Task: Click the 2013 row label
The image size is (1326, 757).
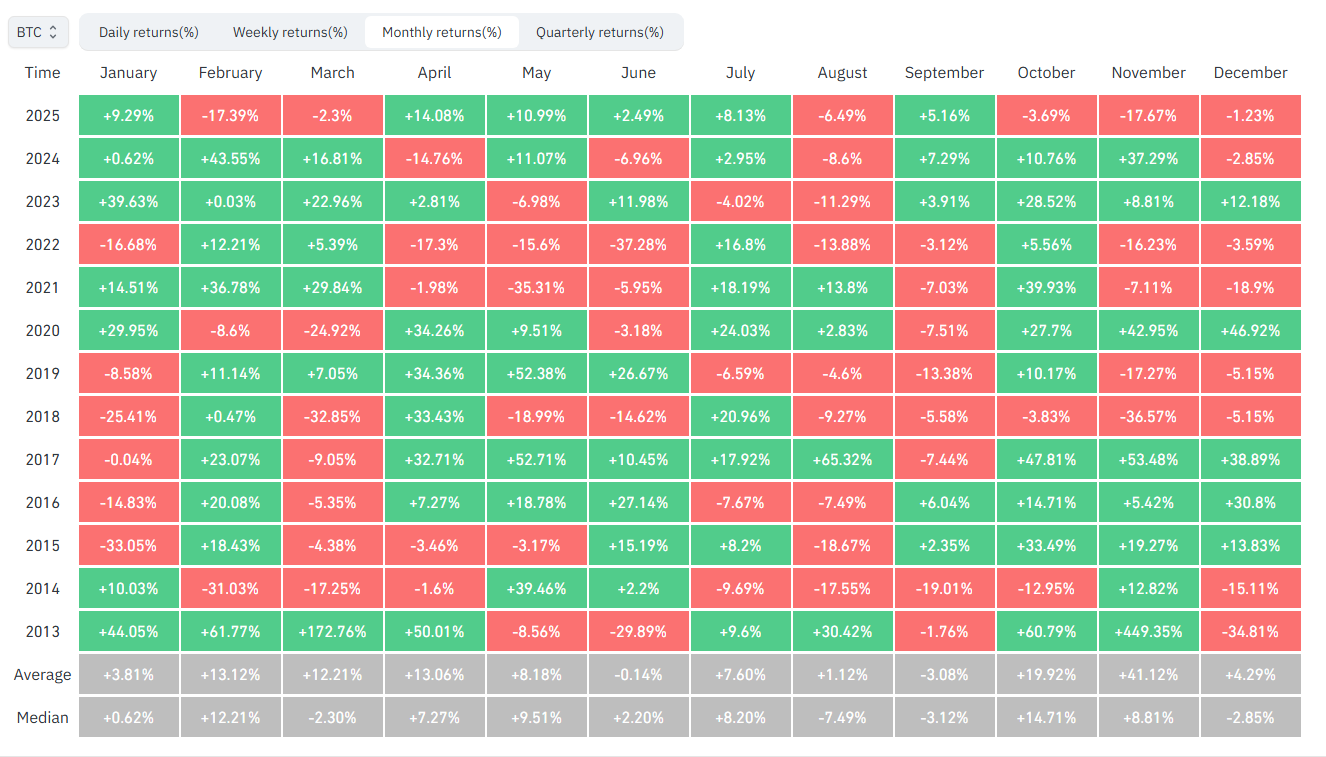Action: [x=42, y=632]
